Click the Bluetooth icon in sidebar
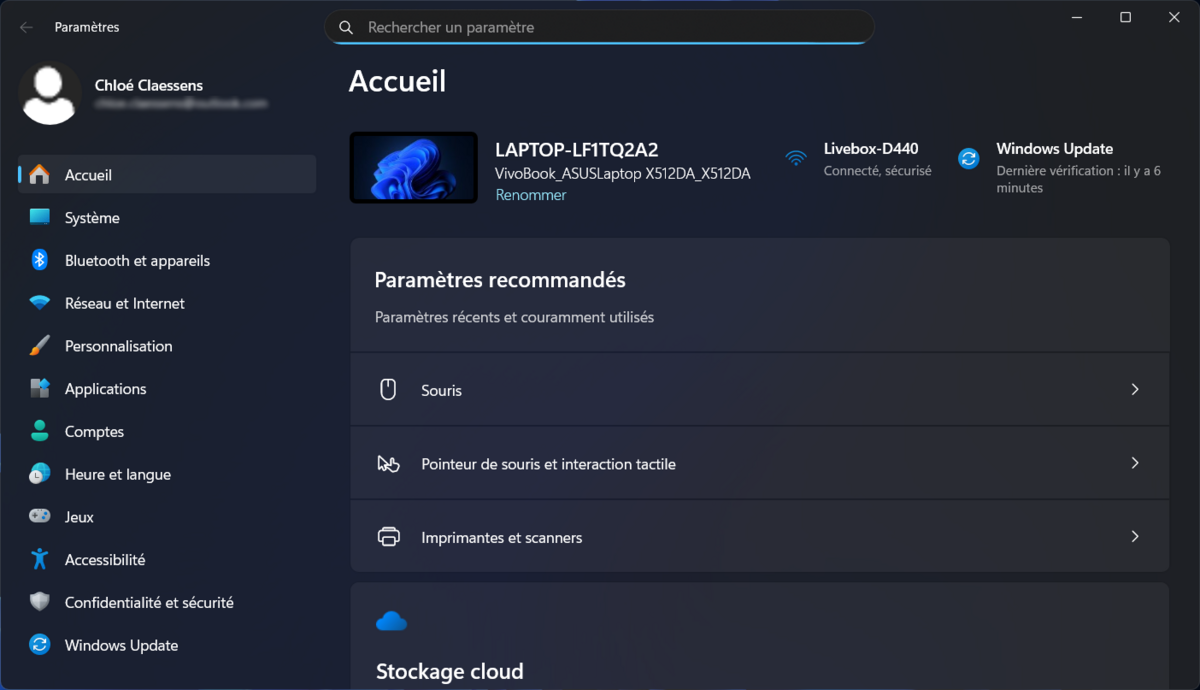Image resolution: width=1200 pixels, height=690 pixels. 39,260
